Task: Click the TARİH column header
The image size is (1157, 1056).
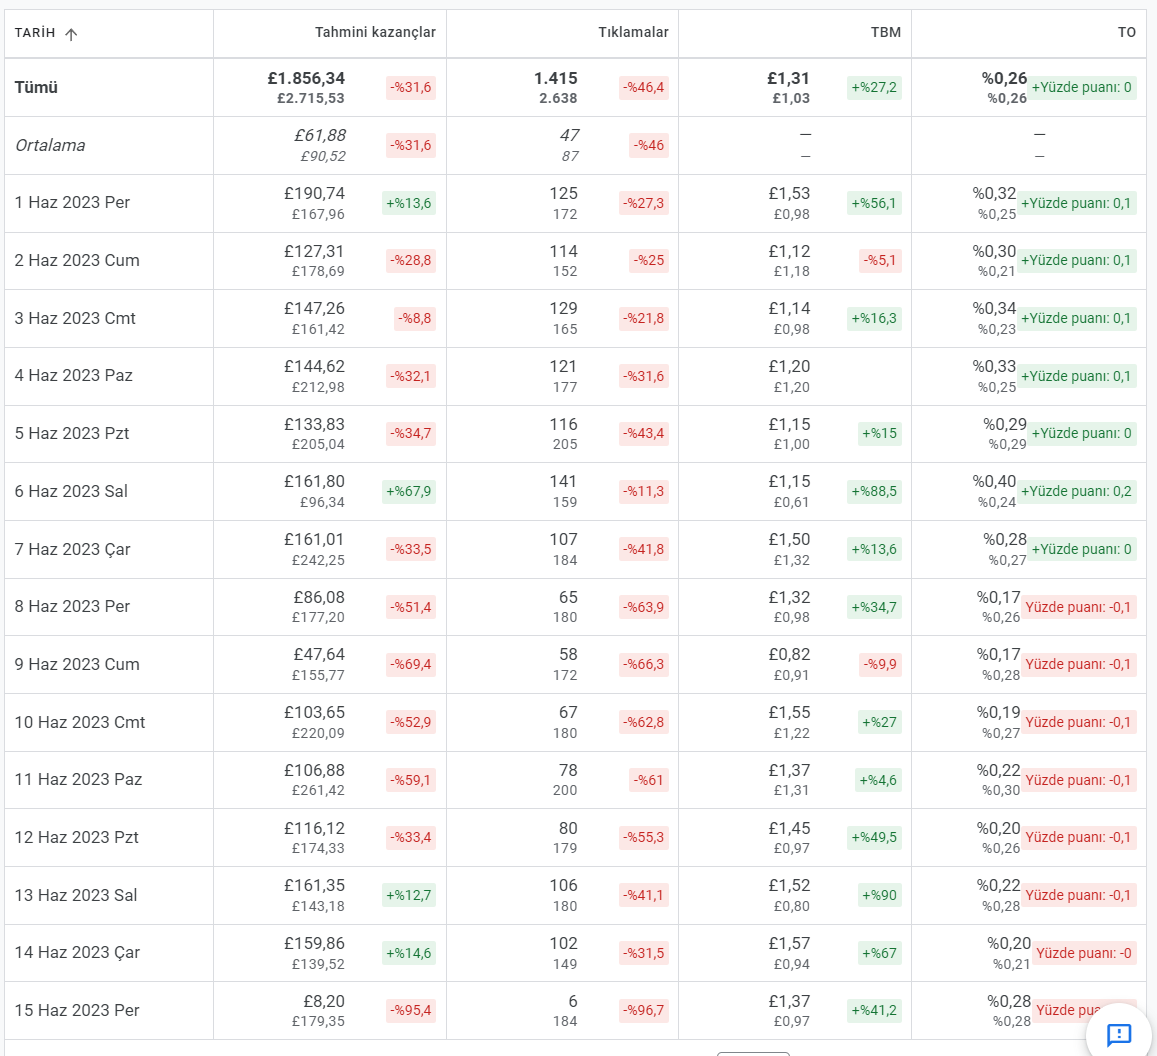Action: pos(35,32)
